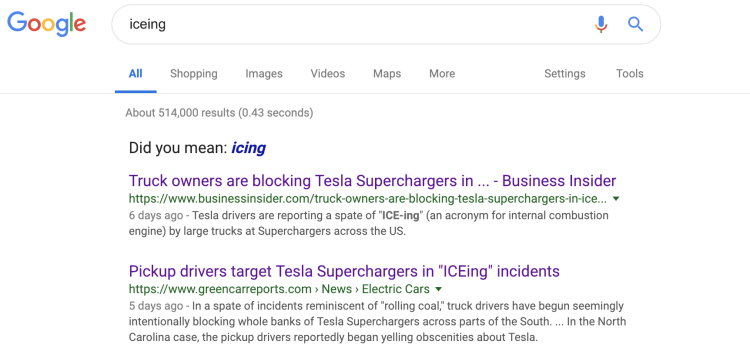Expand the More menu
The image size is (750, 361).
(x=442, y=74)
